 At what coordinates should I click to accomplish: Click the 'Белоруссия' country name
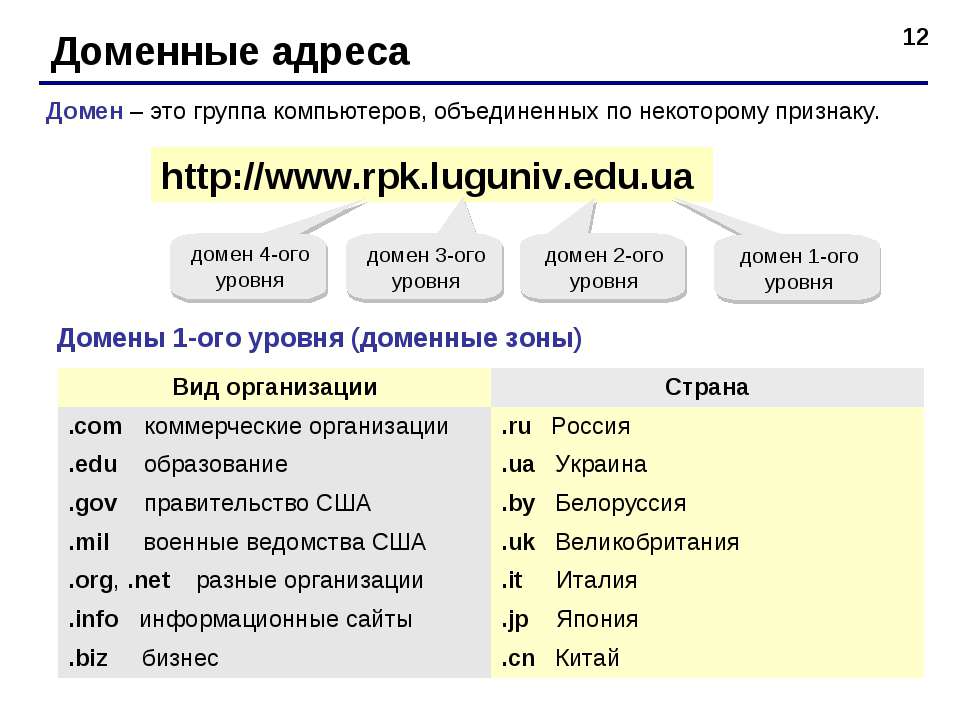[620, 504]
